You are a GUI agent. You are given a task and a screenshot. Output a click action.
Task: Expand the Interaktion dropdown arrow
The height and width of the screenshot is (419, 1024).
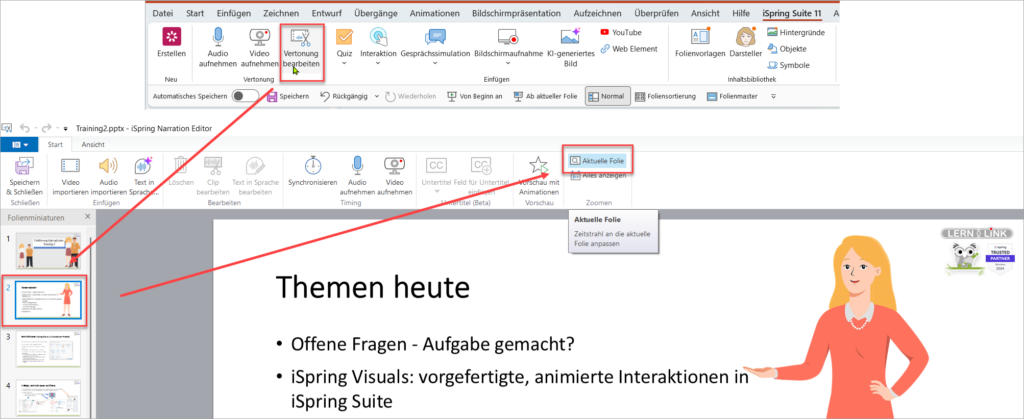click(x=378, y=63)
